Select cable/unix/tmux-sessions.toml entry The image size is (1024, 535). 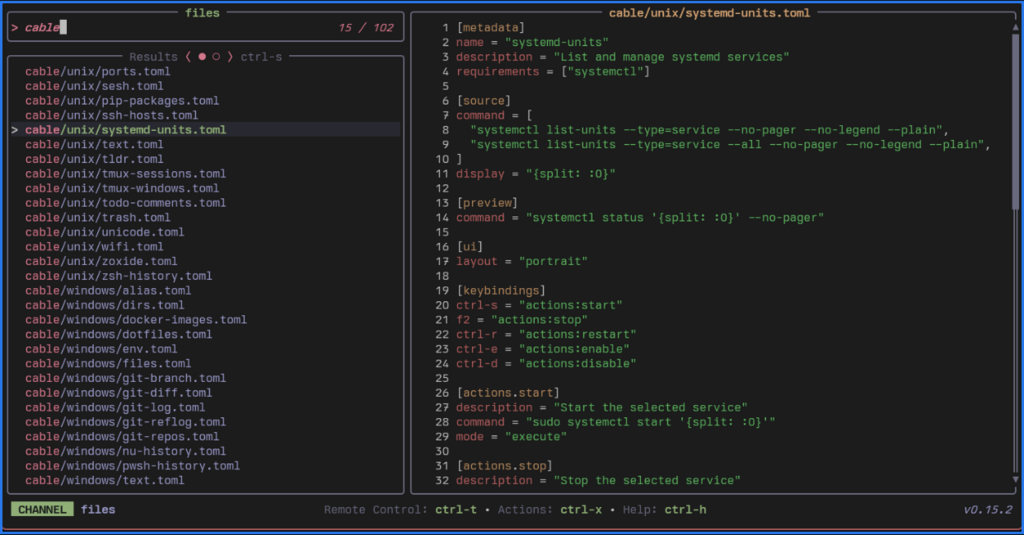(125, 174)
